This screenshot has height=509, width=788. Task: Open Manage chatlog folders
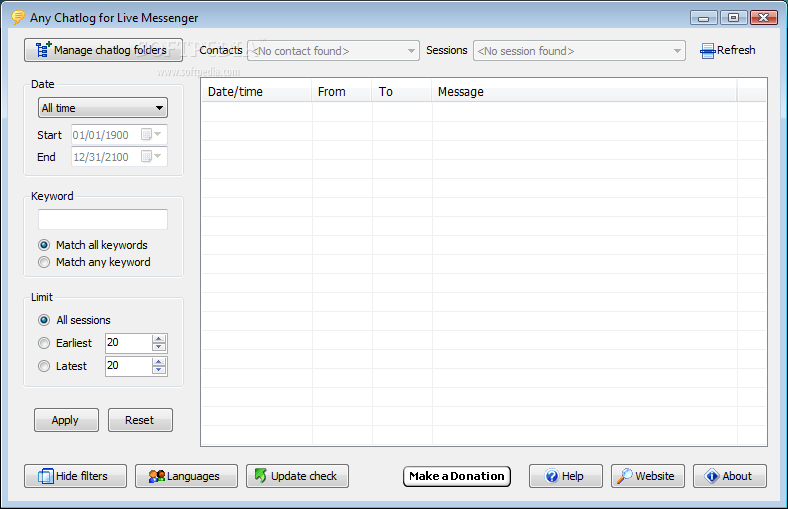pos(104,50)
